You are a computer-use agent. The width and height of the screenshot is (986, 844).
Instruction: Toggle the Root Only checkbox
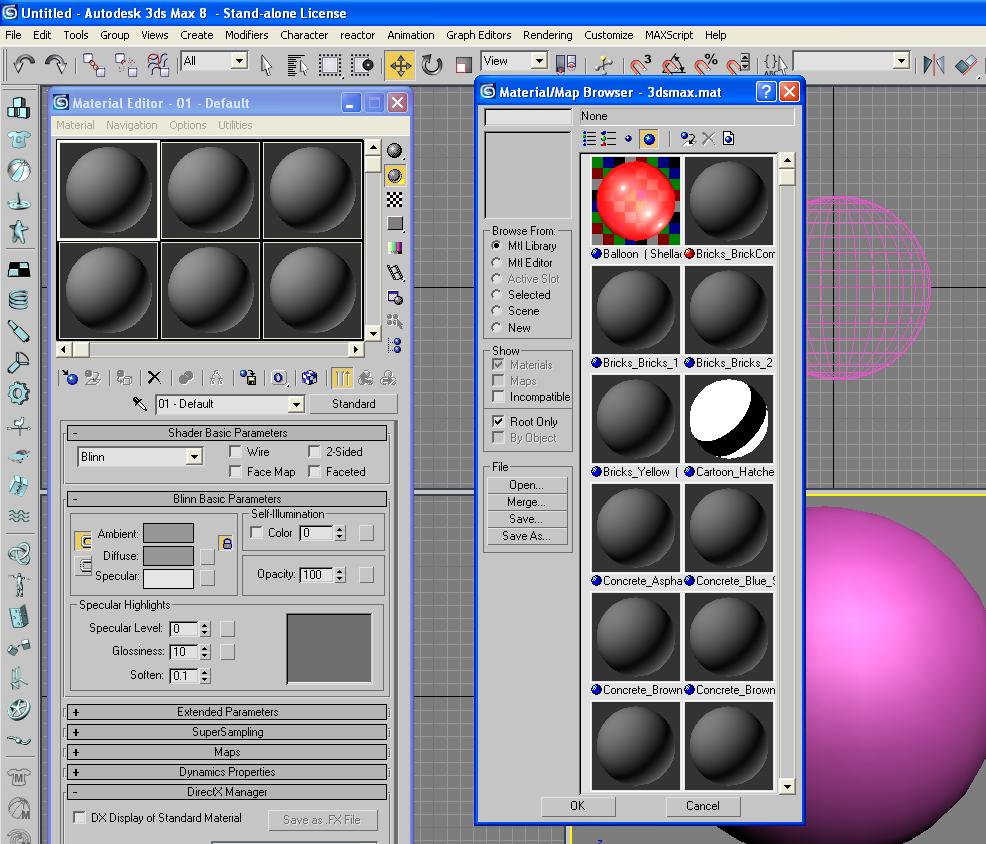pyautogui.click(x=498, y=421)
